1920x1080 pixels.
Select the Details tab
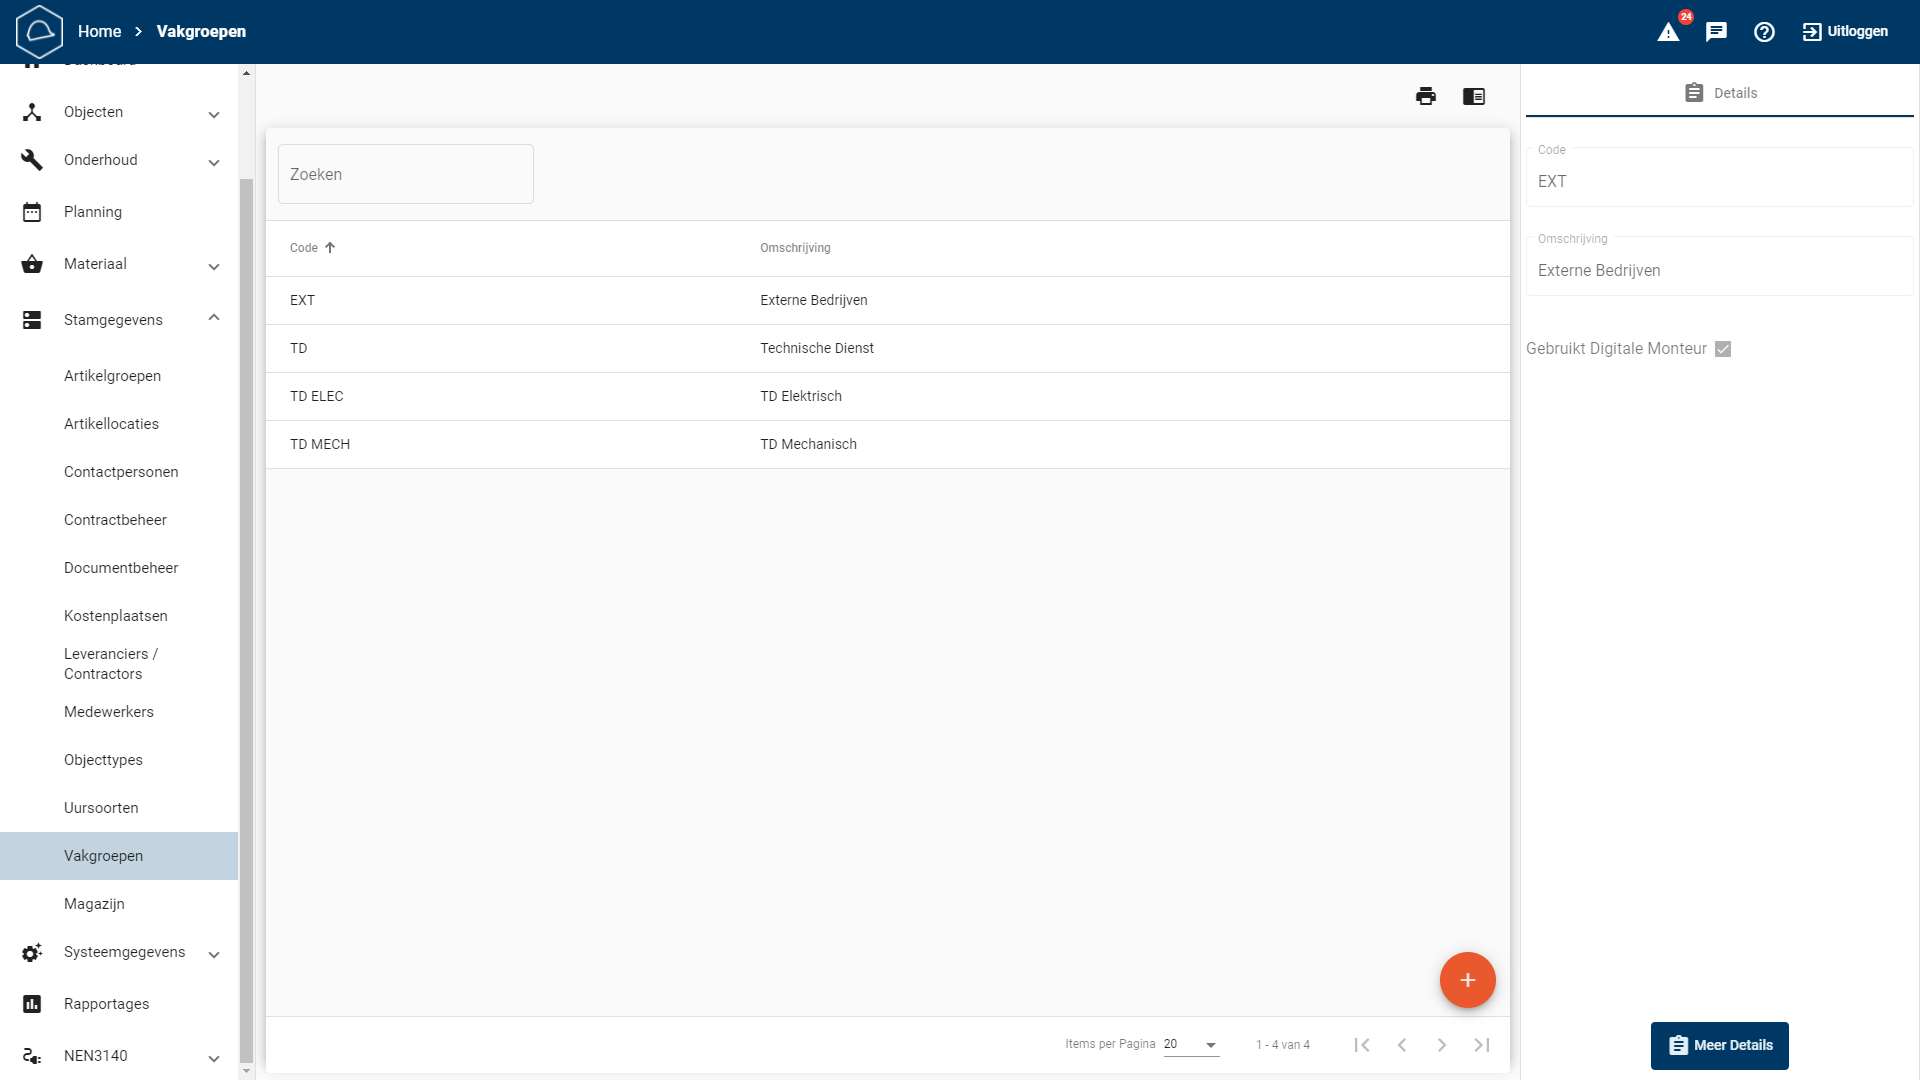[x=1720, y=93]
